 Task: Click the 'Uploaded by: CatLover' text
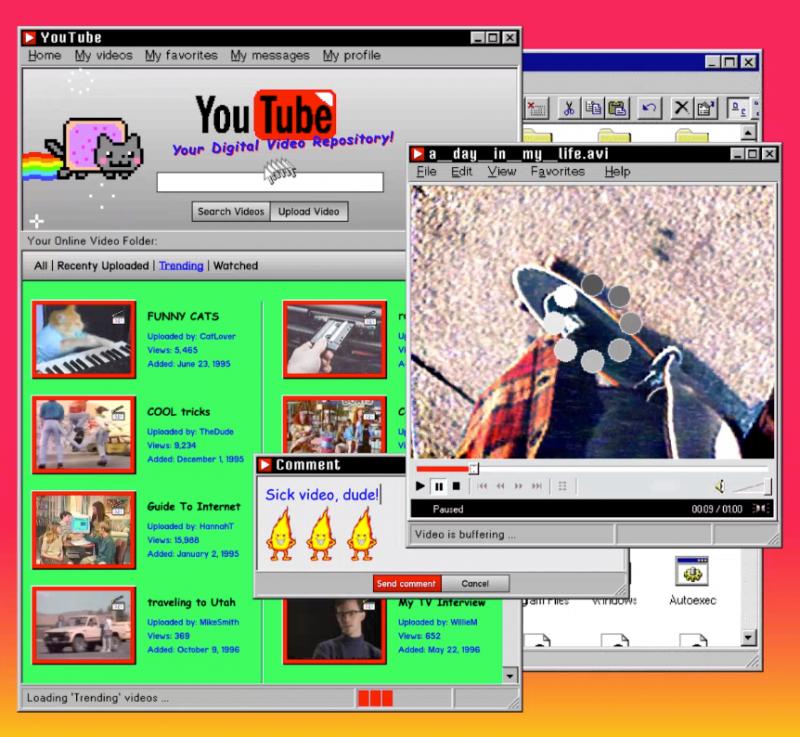point(191,337)
